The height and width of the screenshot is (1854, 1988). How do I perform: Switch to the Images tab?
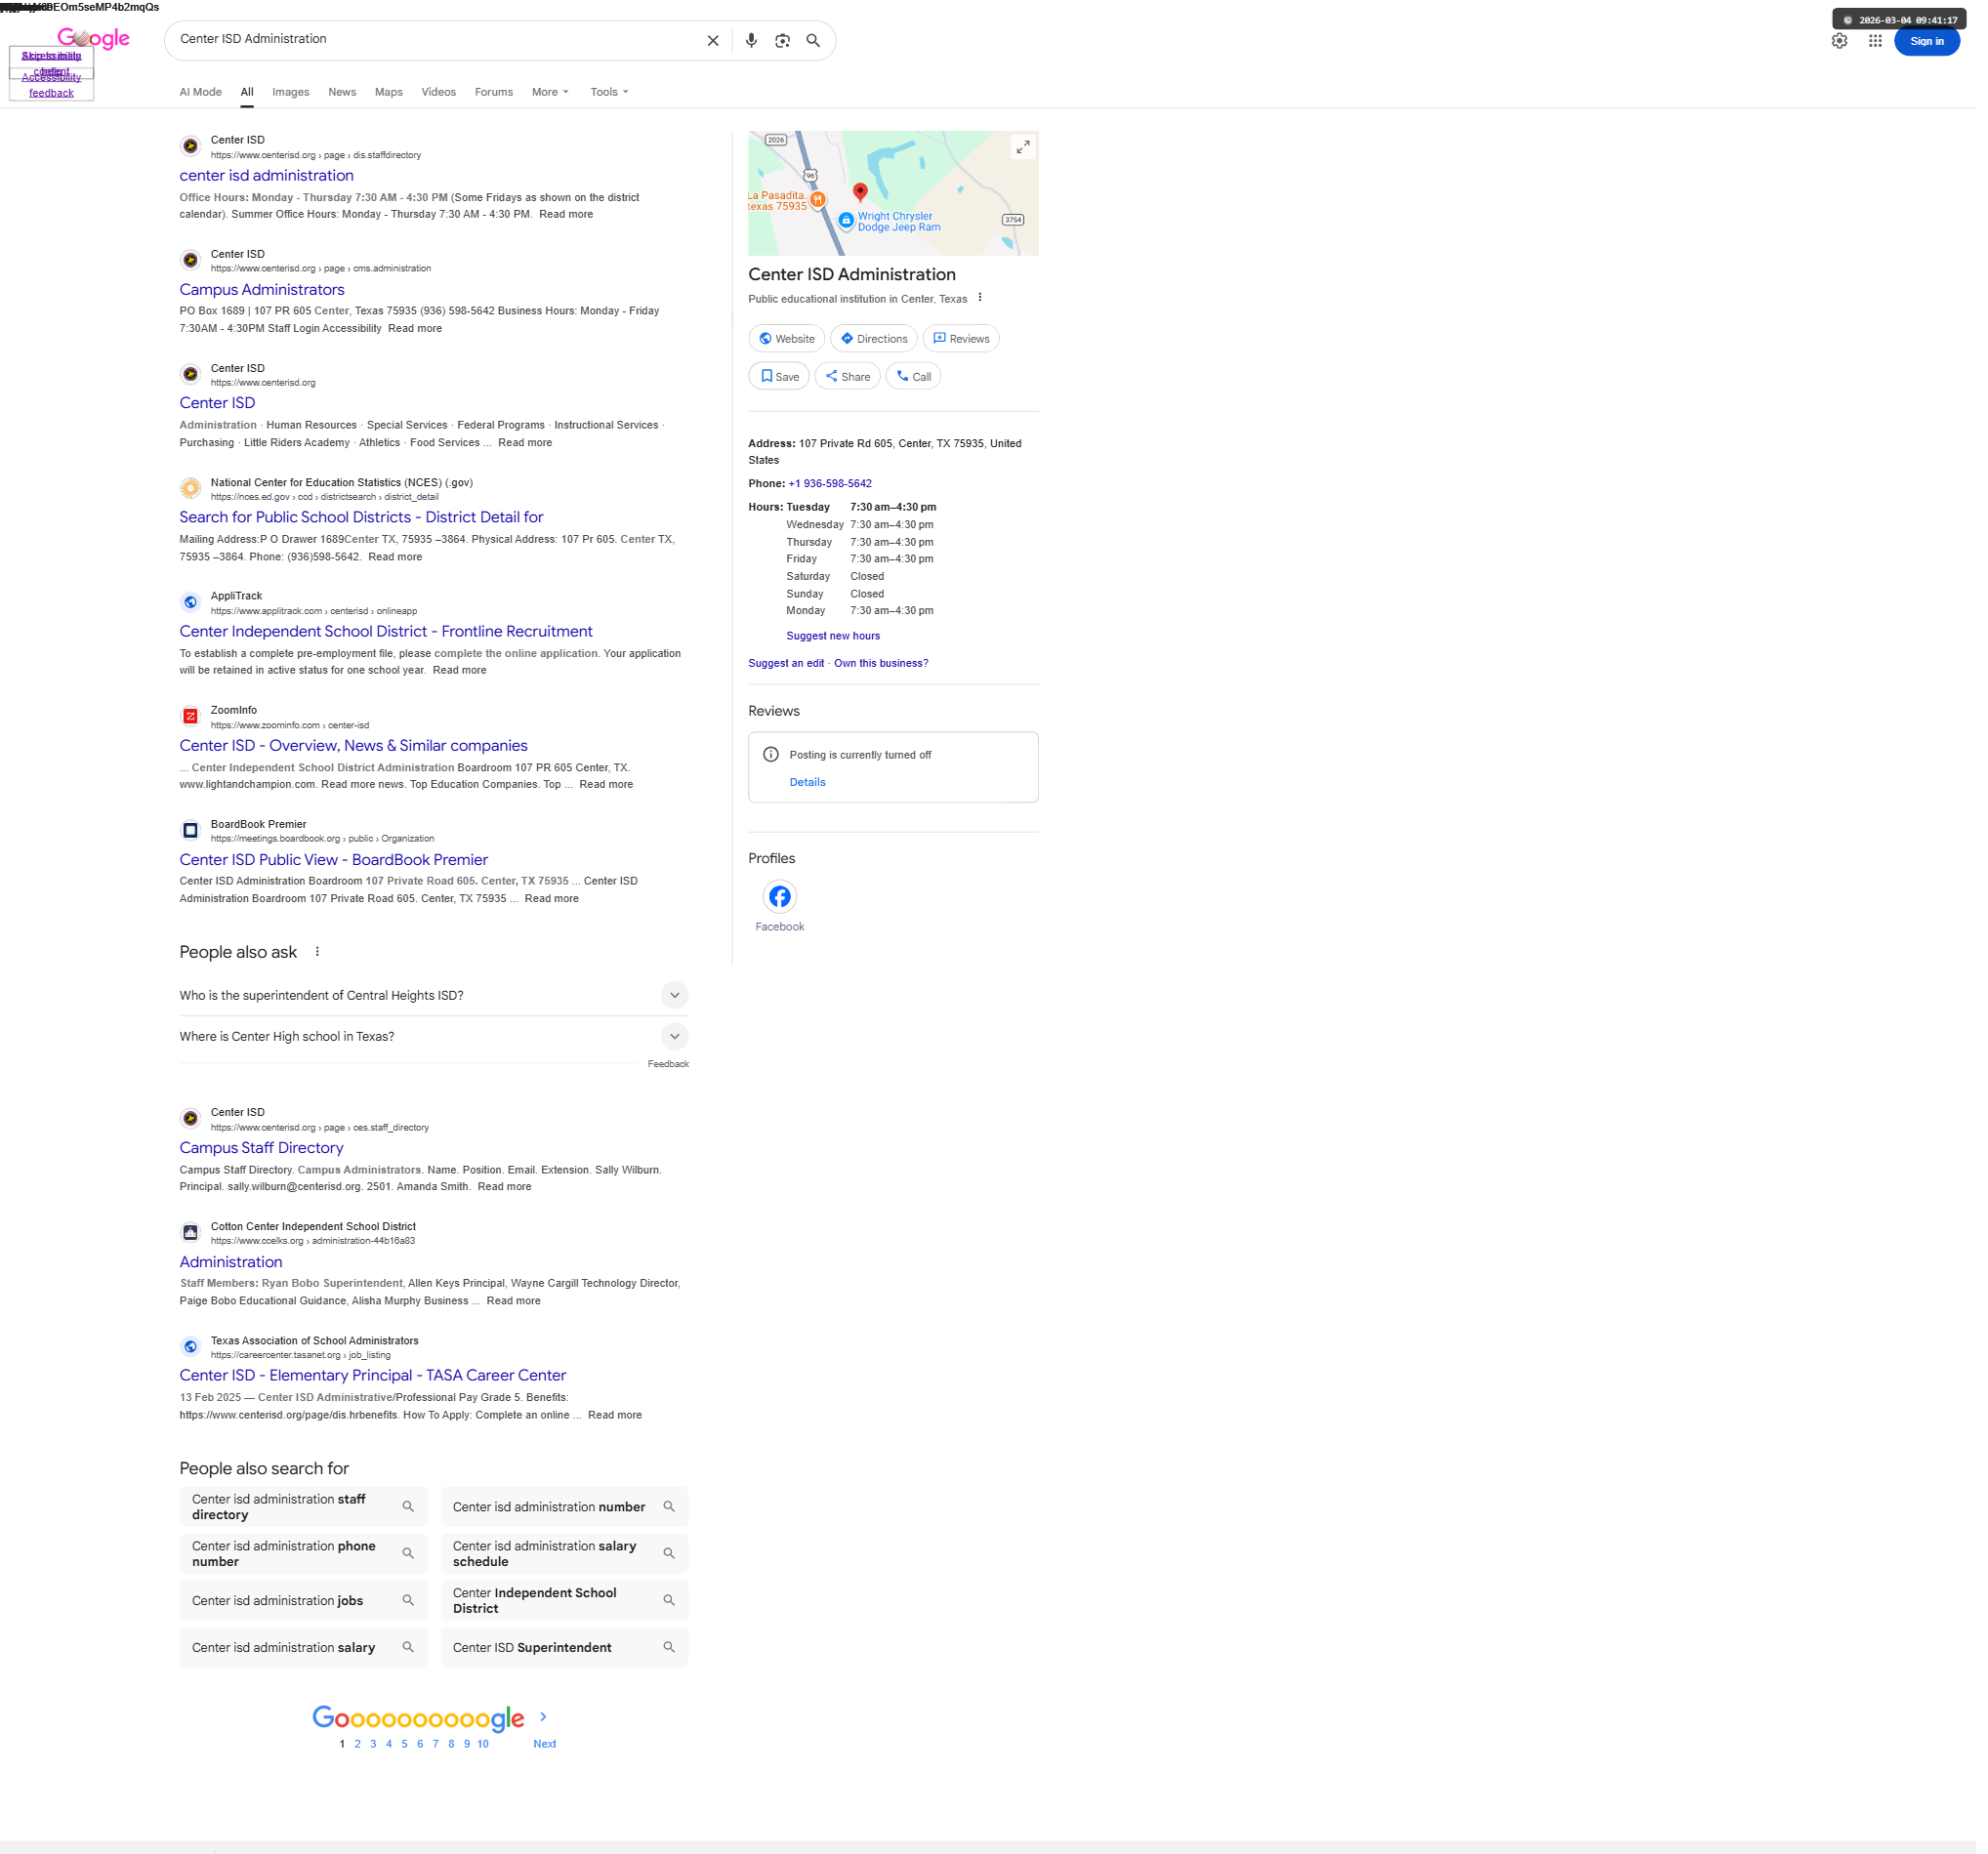pyautogui.click(x=290, y=92)
